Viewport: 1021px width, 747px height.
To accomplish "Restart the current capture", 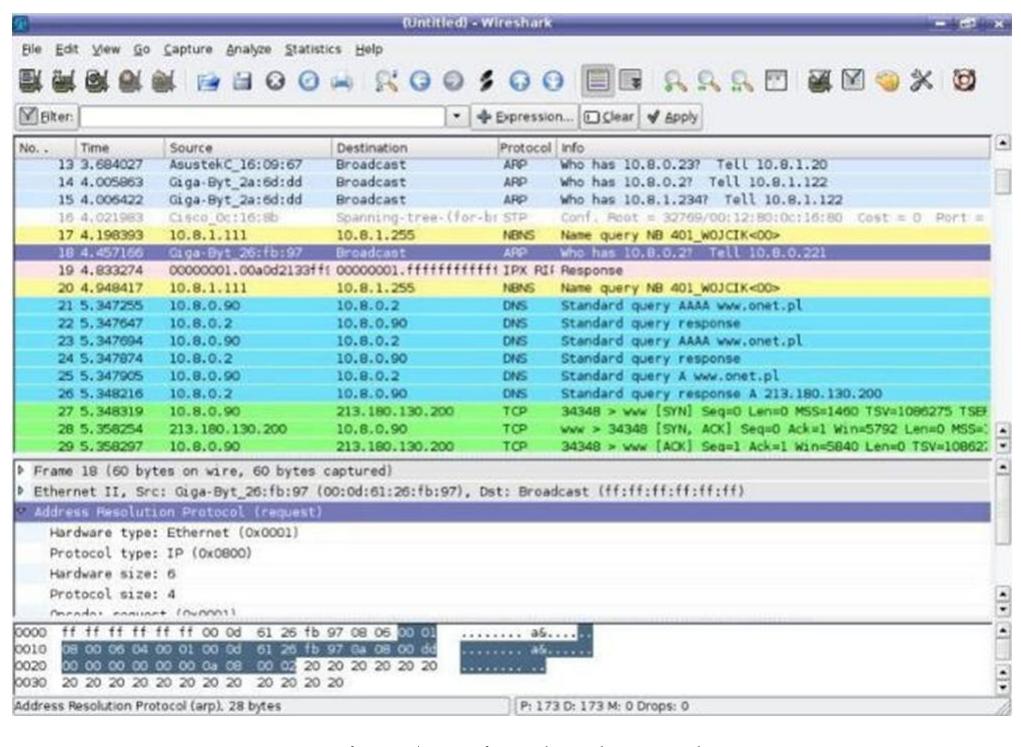I will click(x=163, y=81).
